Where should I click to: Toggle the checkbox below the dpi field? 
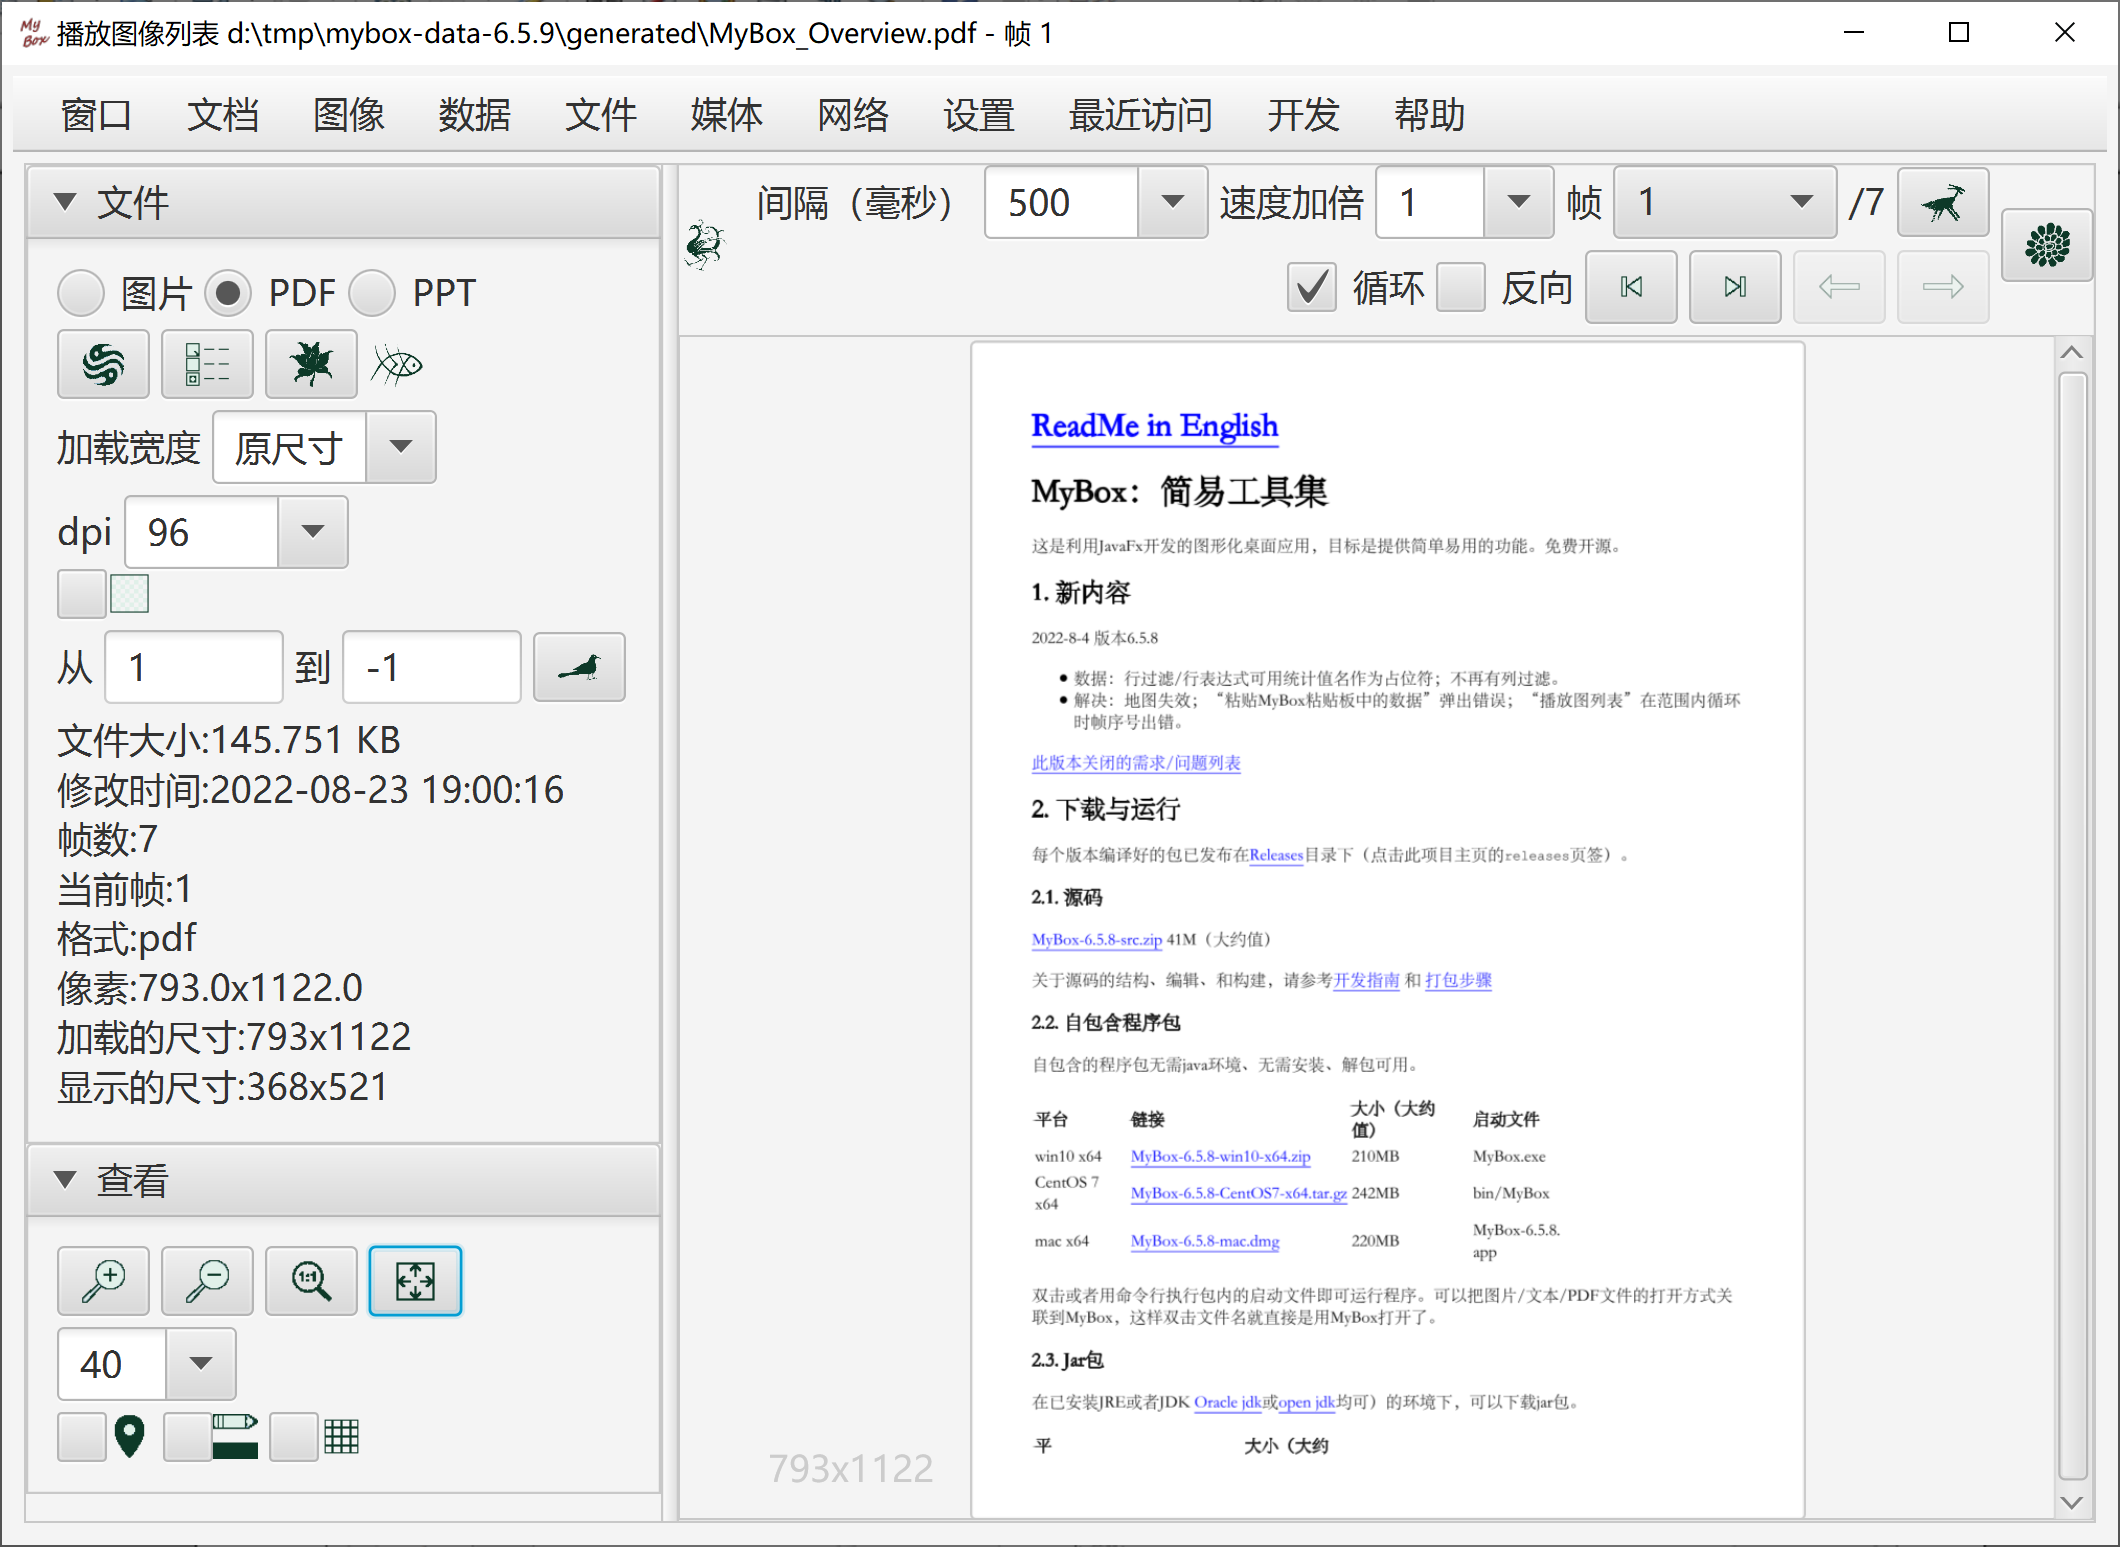(x=82, y=594)
